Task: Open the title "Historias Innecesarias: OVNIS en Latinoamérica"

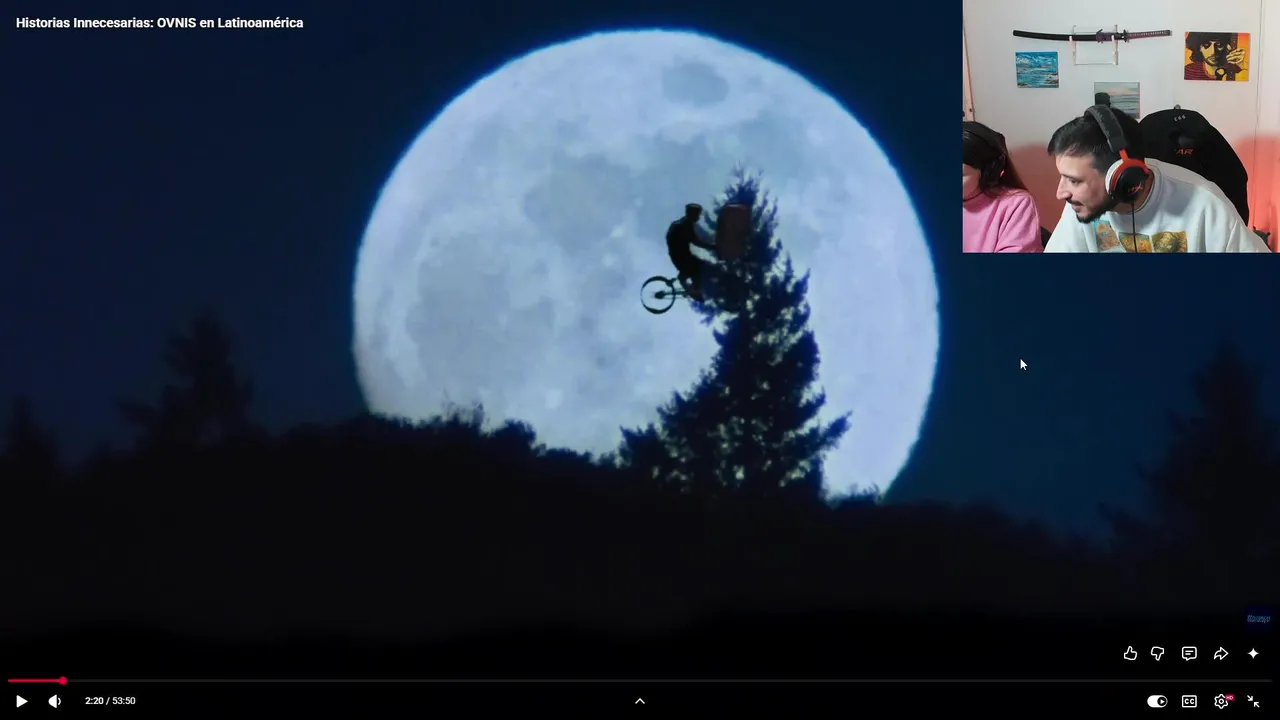Action: [160, 23]
